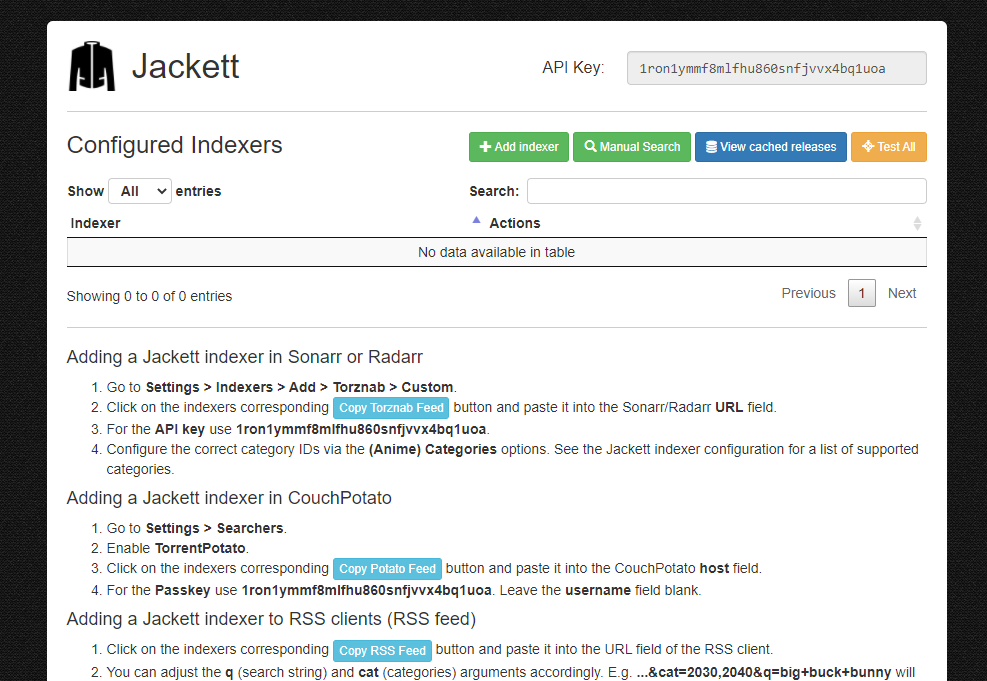This screenshot has width=987, height=681.
Task: Click the Copy Torznab Feed badge
Action: tap(391, 408)
